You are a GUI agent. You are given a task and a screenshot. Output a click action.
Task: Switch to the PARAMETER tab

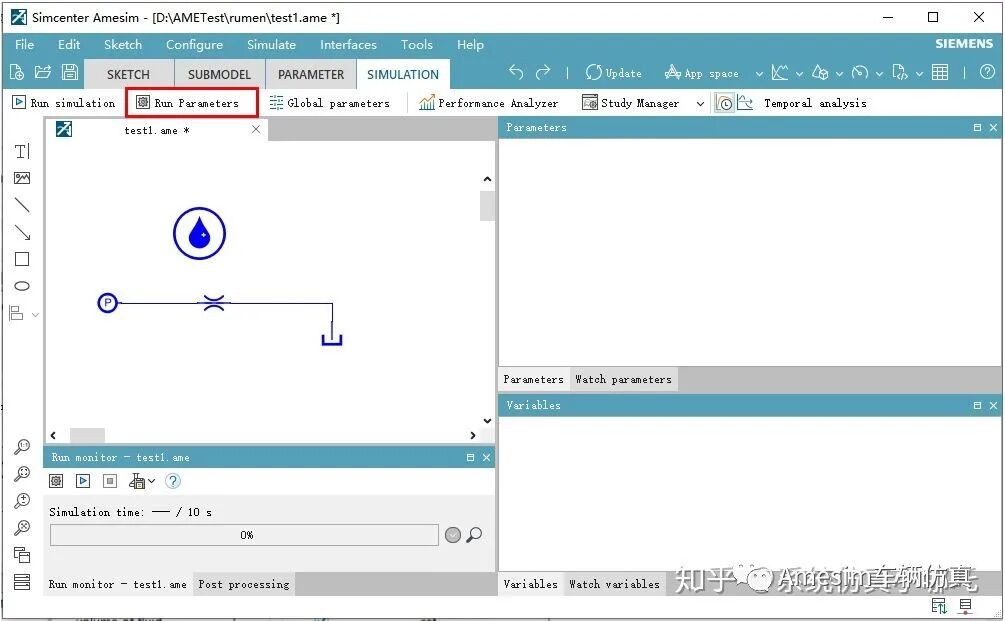click(310, 73)
